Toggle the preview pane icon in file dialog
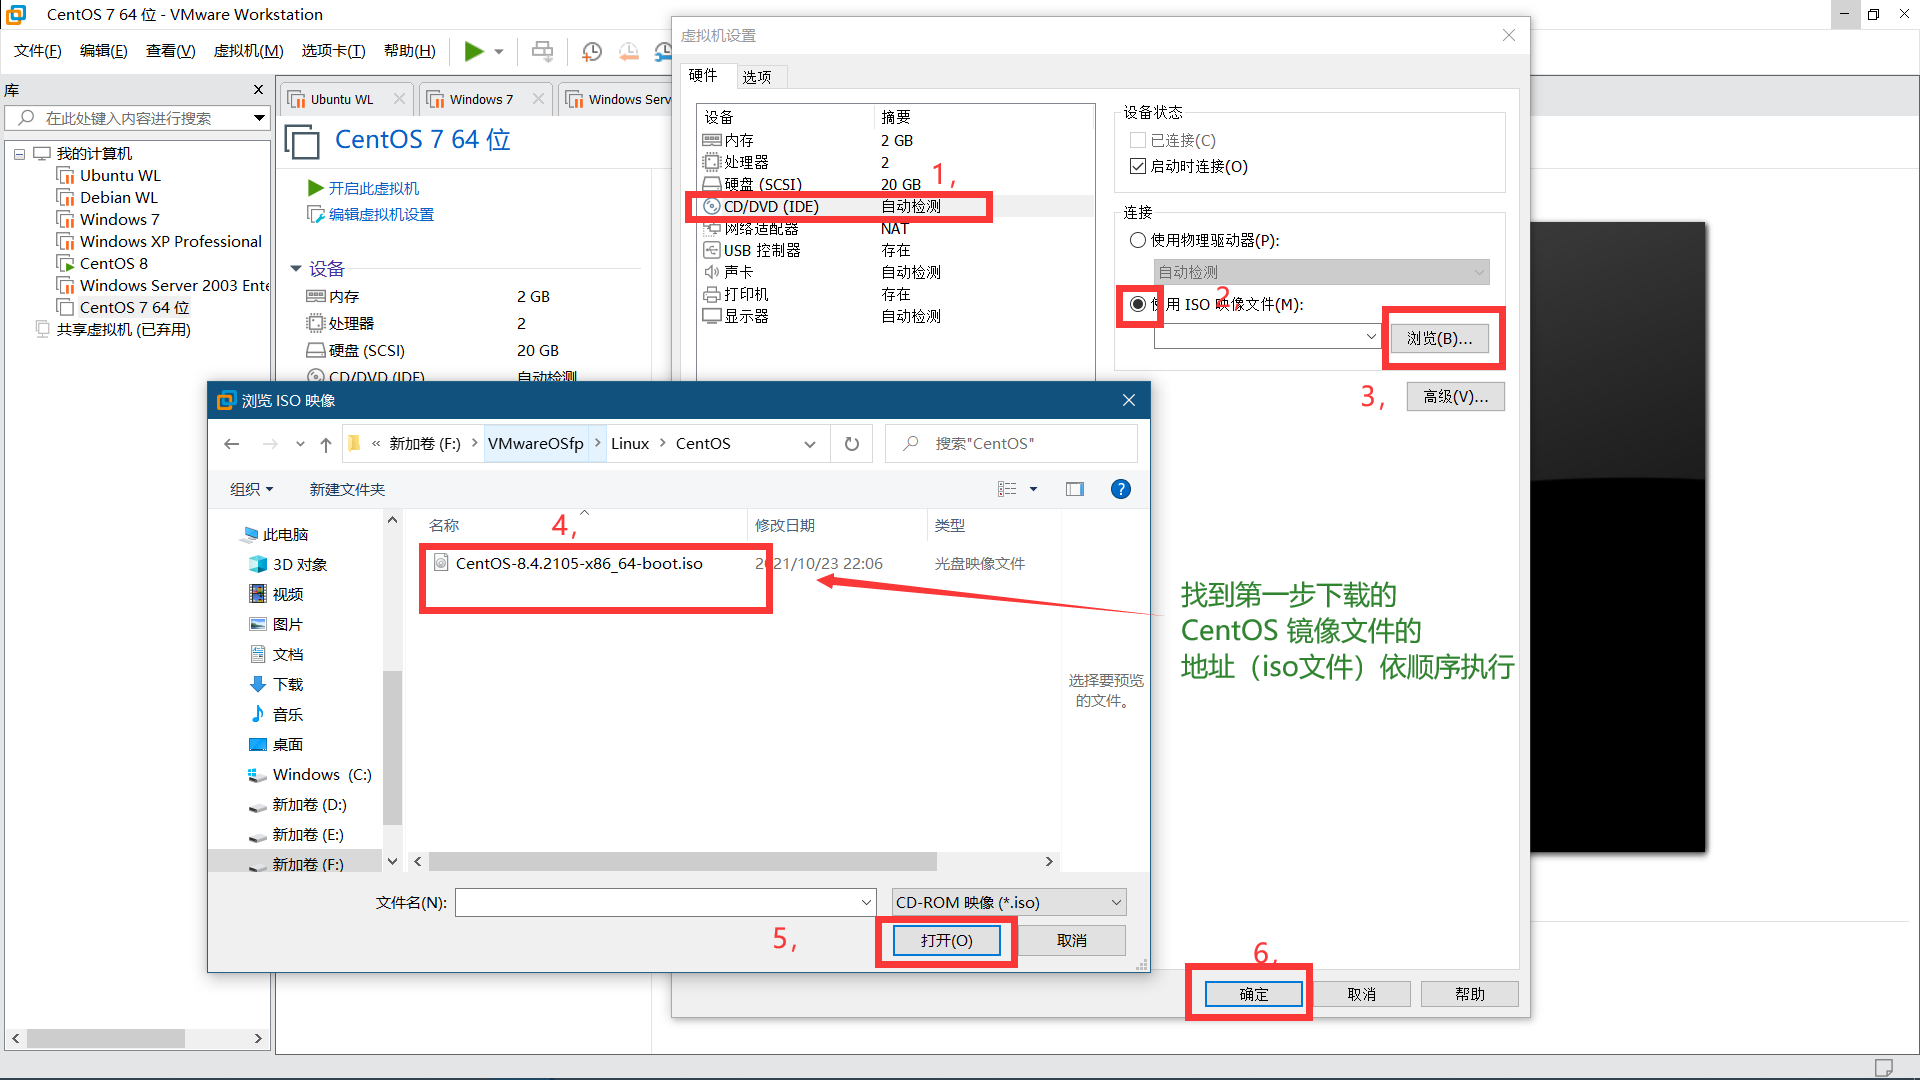1920x1080 pixels. click(1075, 489)
